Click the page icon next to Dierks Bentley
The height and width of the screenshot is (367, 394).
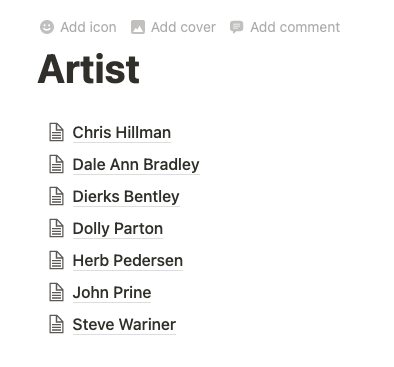click(56, 196)
